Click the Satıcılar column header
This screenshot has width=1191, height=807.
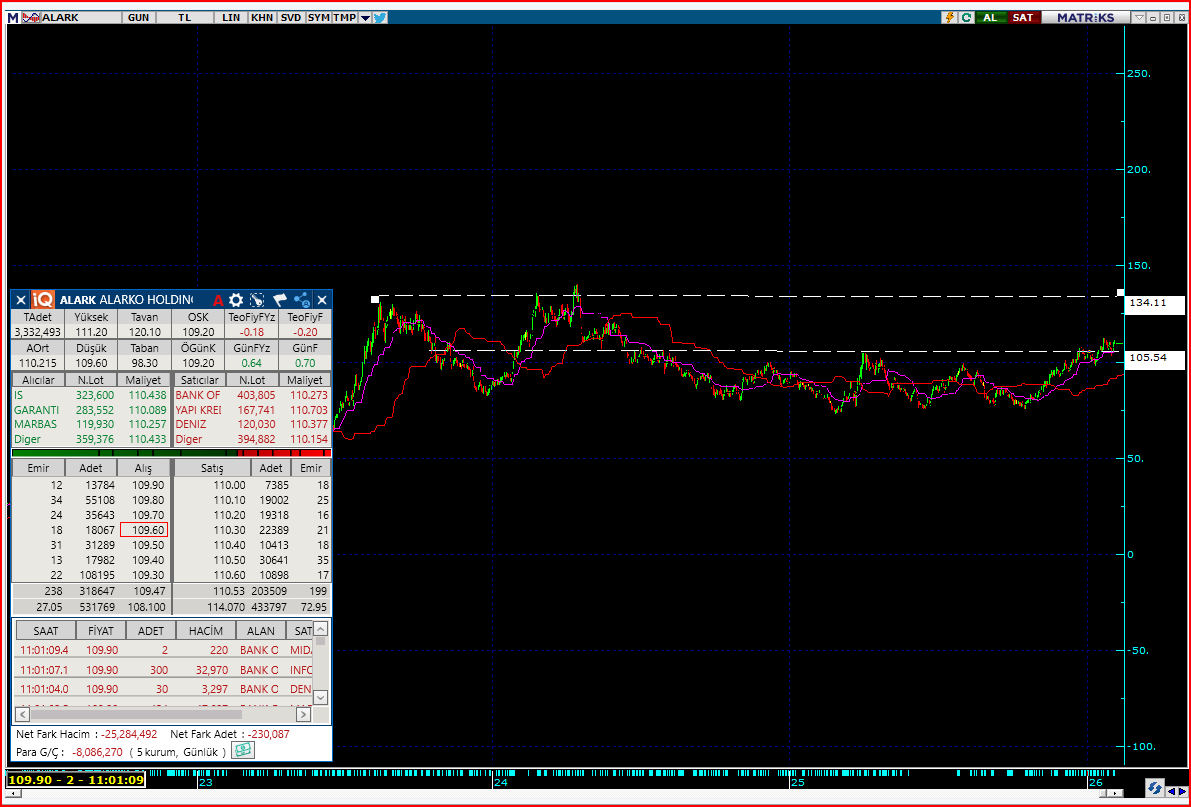[x=200, y=380]
